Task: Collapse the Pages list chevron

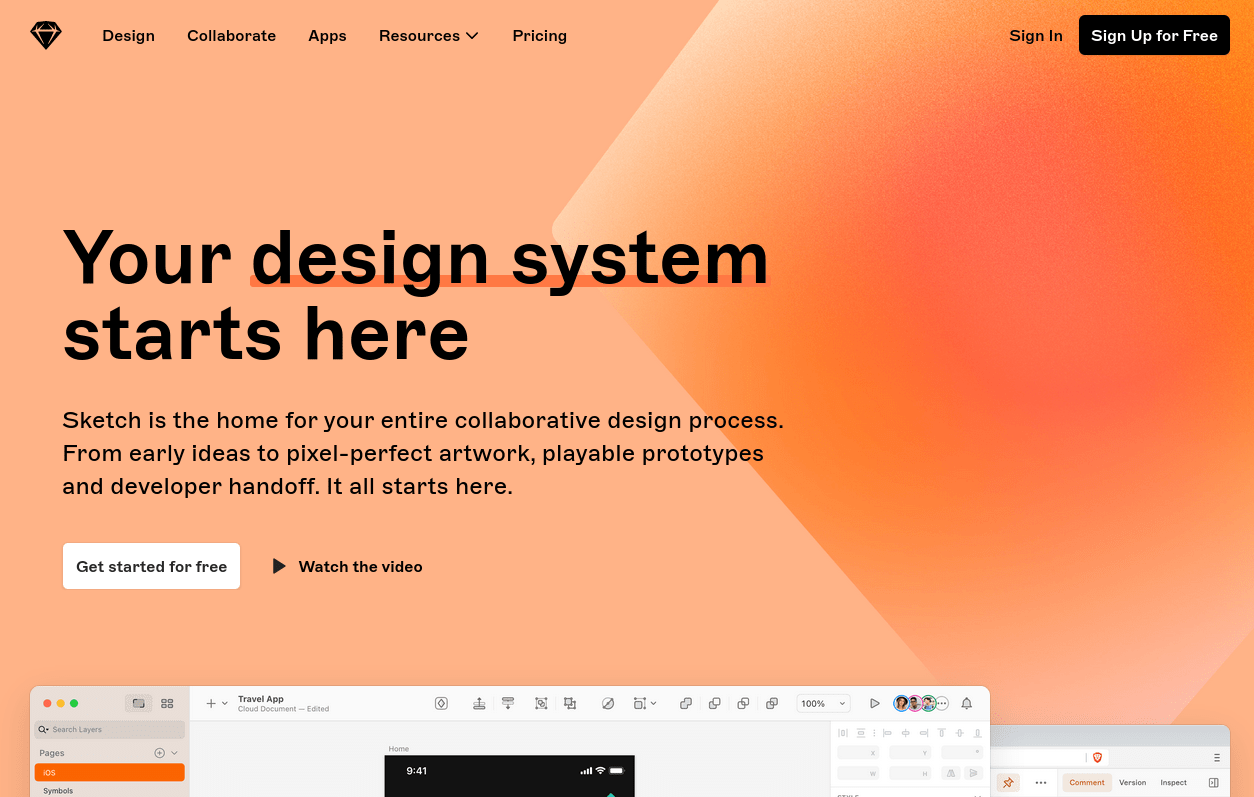Action: tap(174, 752)
